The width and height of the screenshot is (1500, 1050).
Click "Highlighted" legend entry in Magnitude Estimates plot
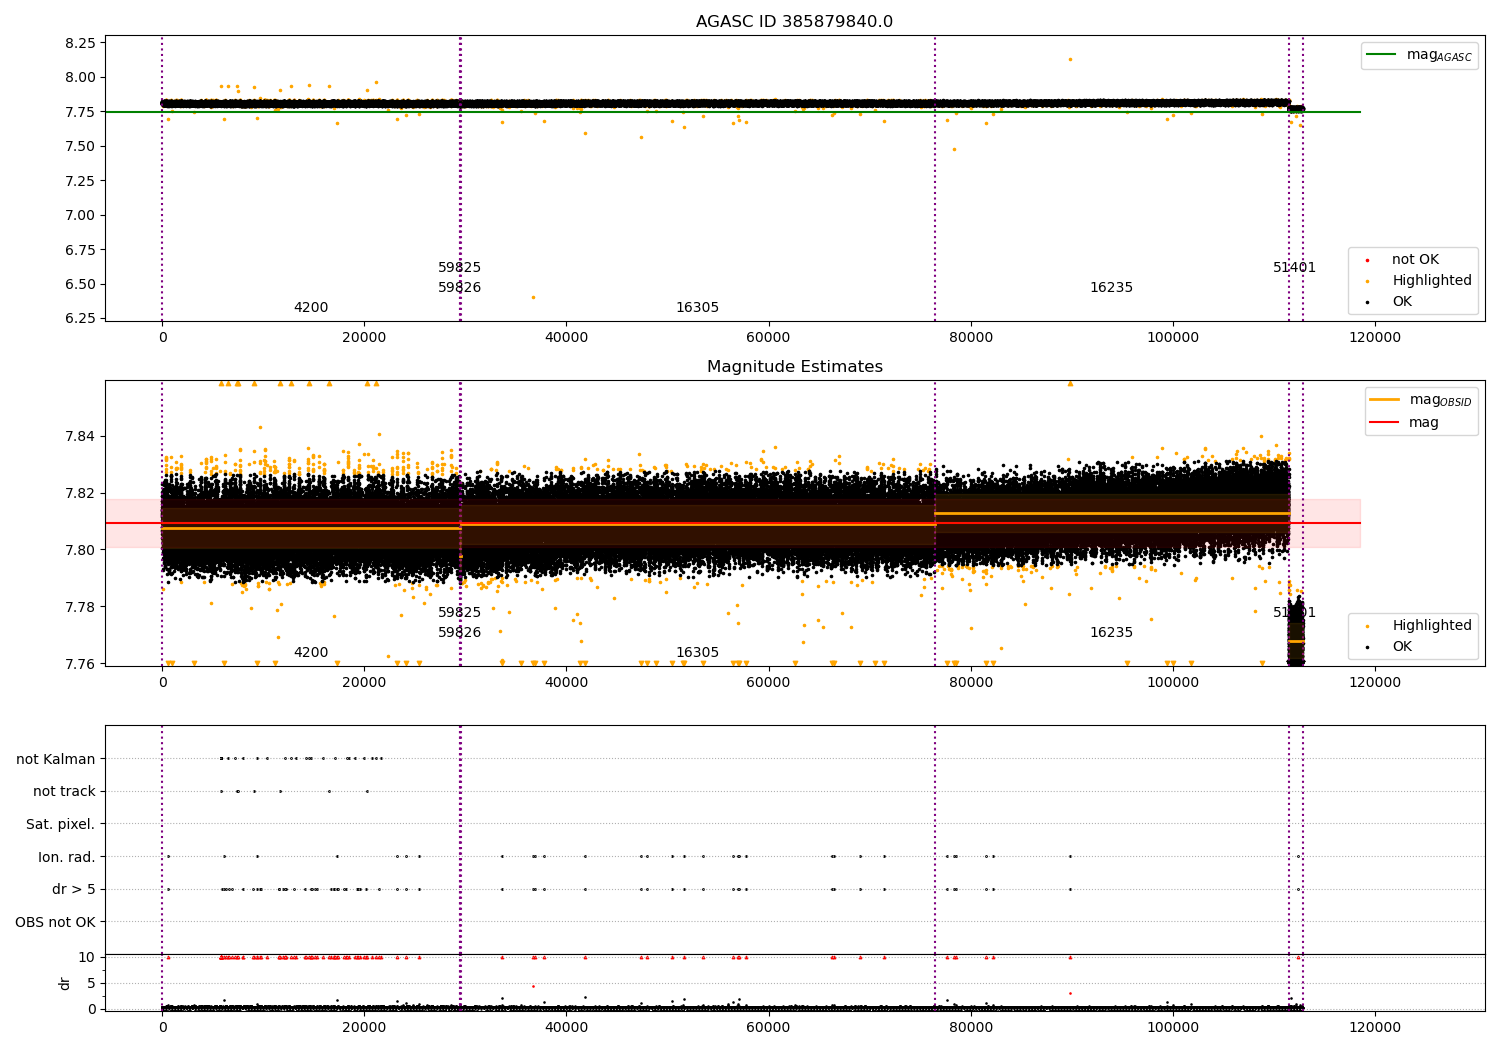1415,626
